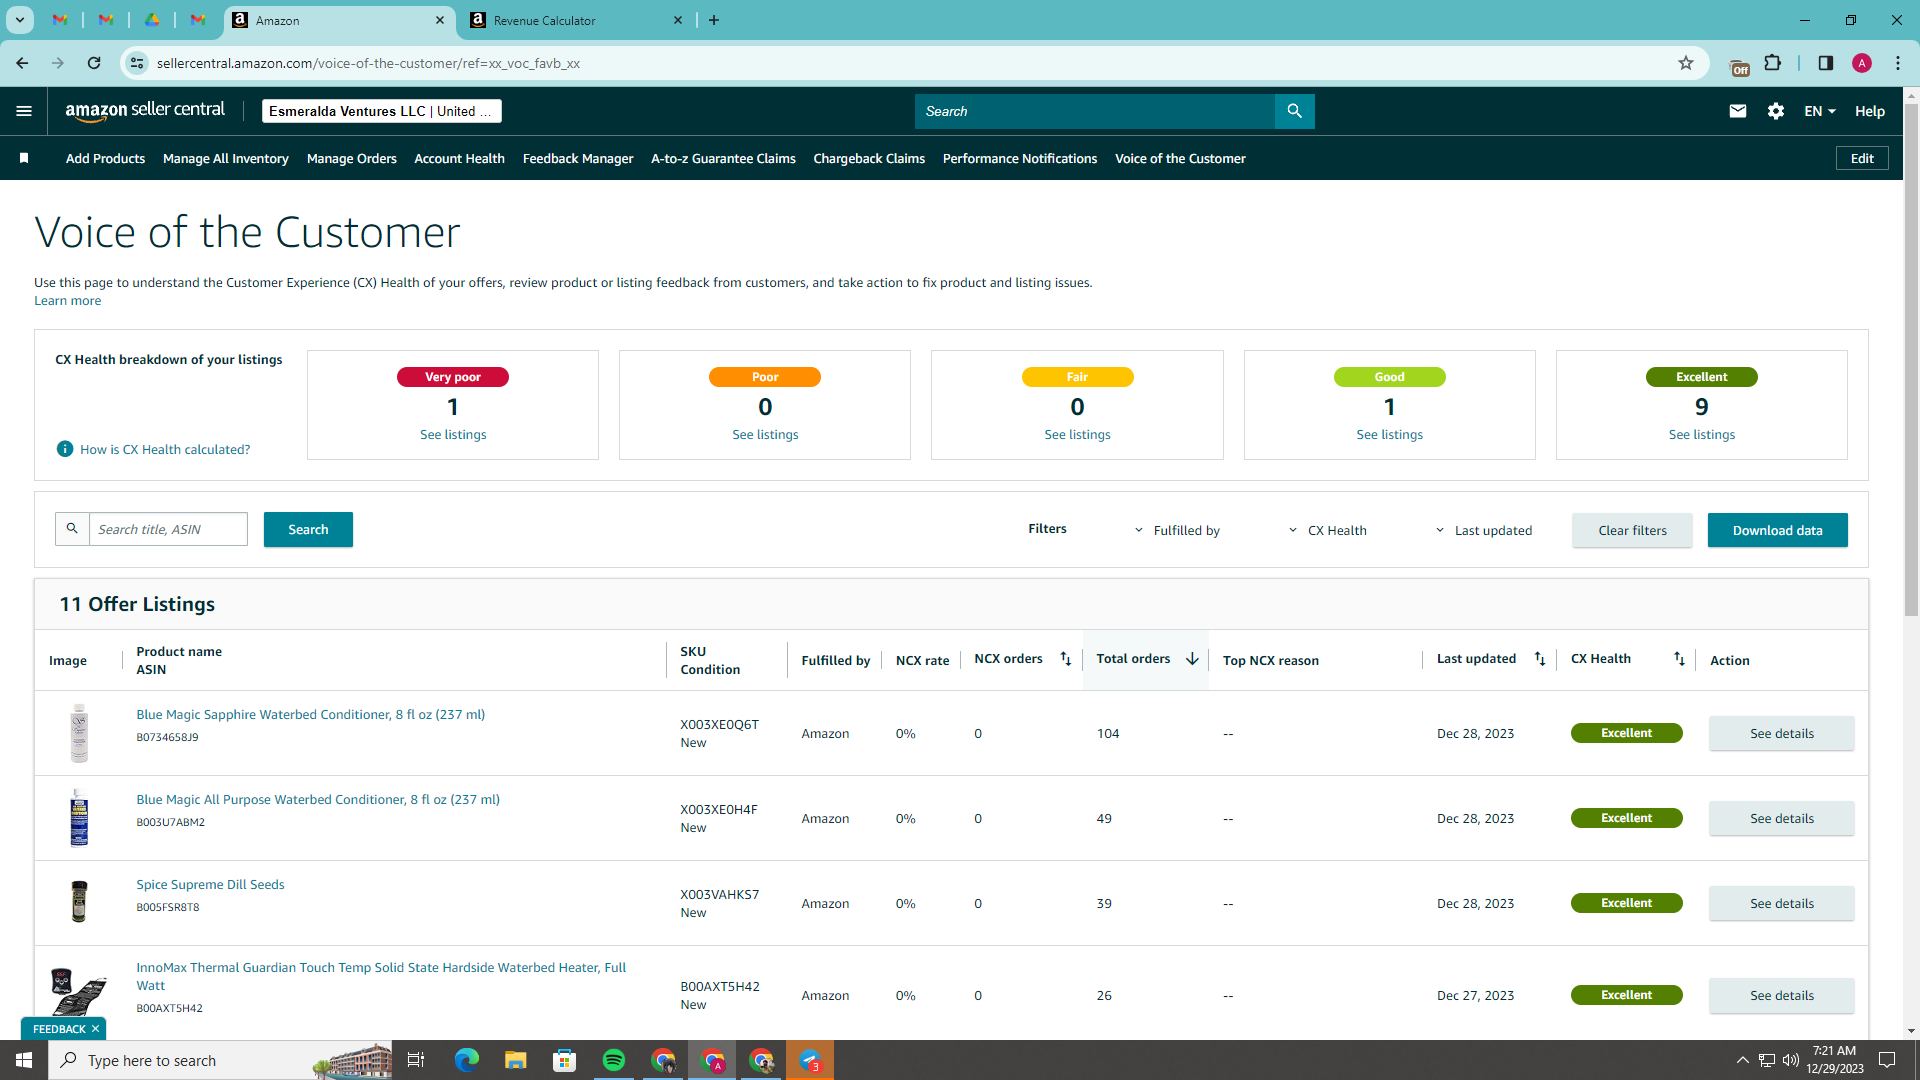Click the Windows Start button
Viewport: 1920px width, 1080px height.
pos(24,1060)
